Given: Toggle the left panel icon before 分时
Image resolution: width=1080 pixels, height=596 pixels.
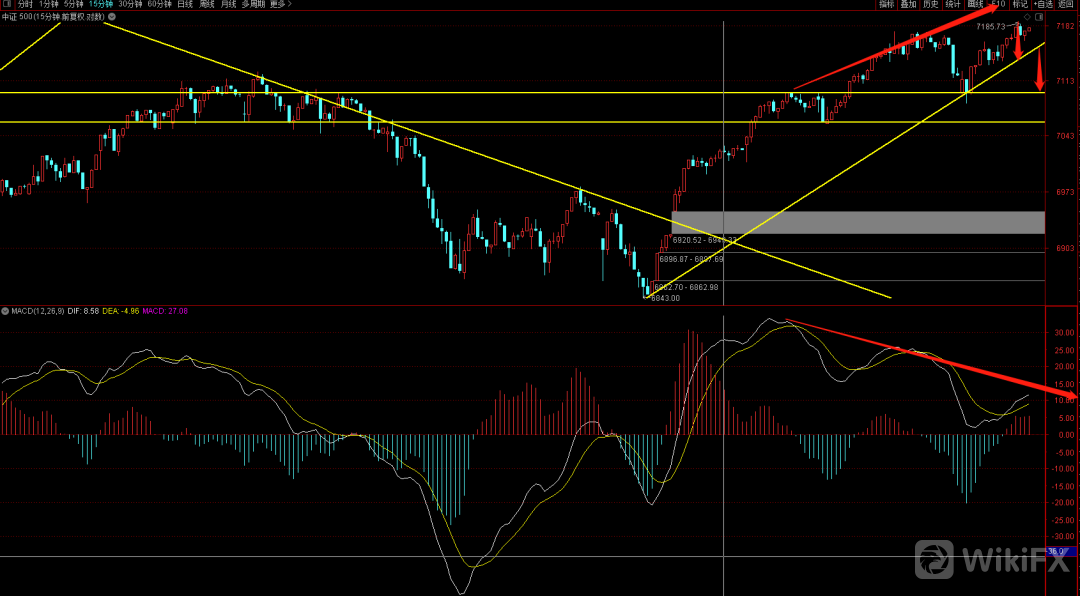Looking at the screenshot, I should [x=6, y=5].
